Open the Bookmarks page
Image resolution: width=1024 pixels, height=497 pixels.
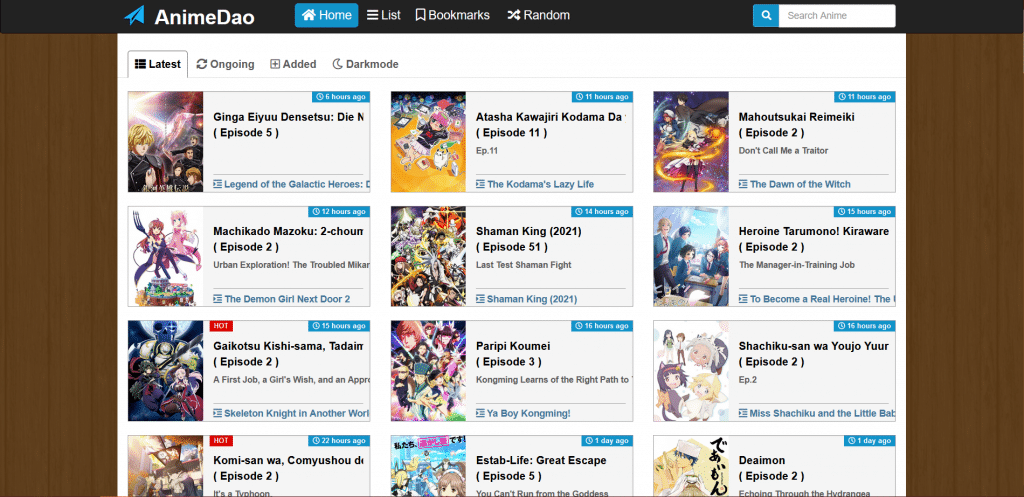pyautogui.click(x=453, y=15)
